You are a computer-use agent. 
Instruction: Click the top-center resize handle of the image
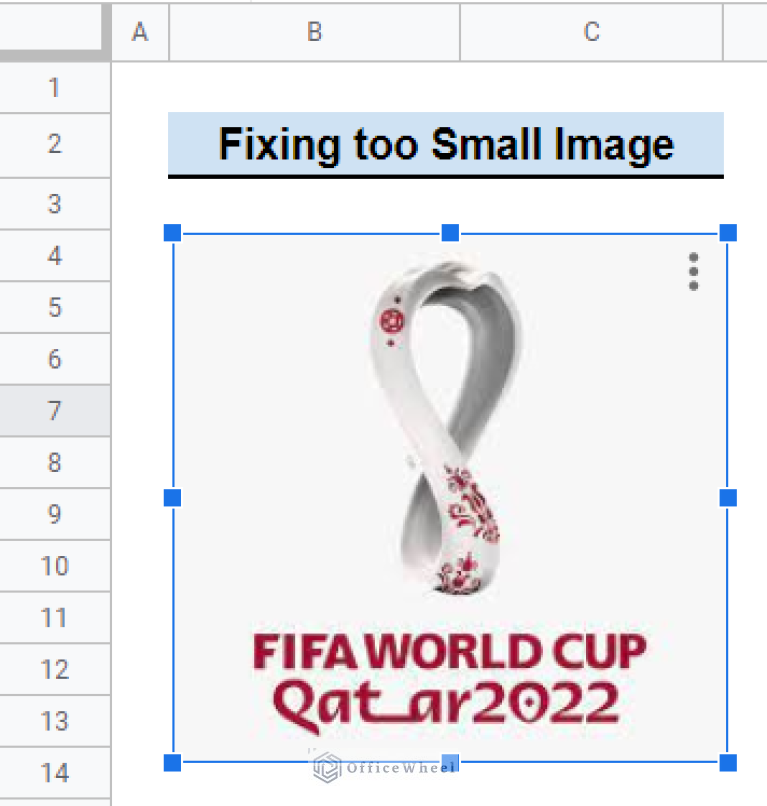[x=448, y=234]
